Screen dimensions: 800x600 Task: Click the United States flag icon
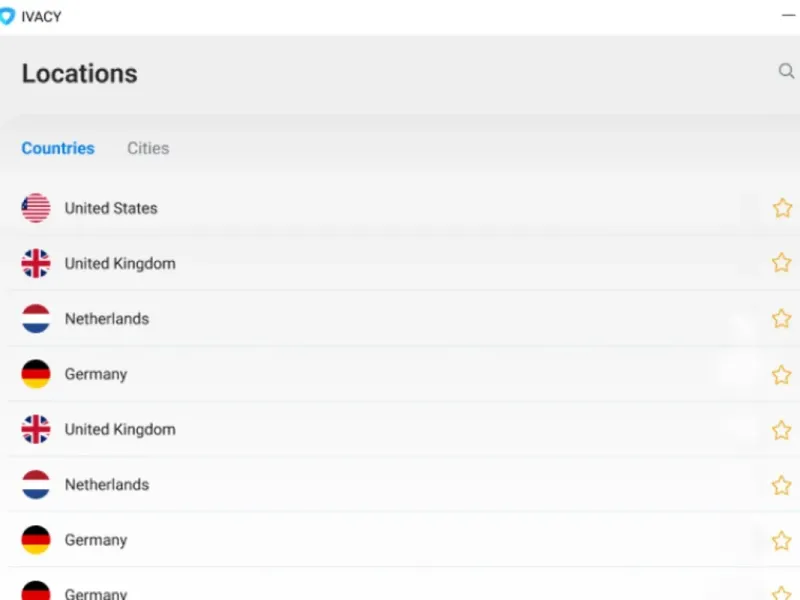(x=36, y=208)
